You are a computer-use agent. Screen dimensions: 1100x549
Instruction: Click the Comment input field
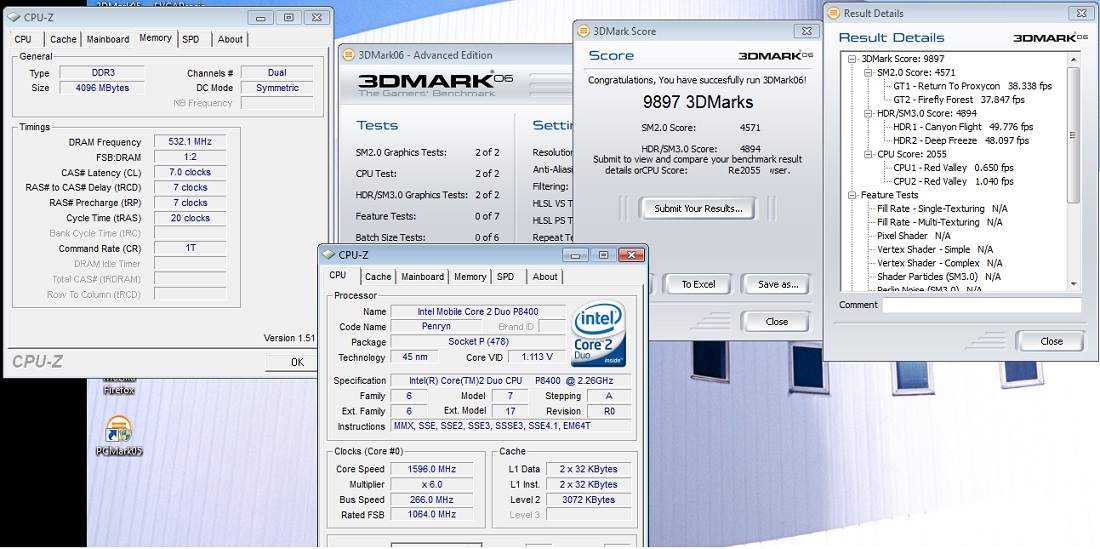(x=981, y=305)
